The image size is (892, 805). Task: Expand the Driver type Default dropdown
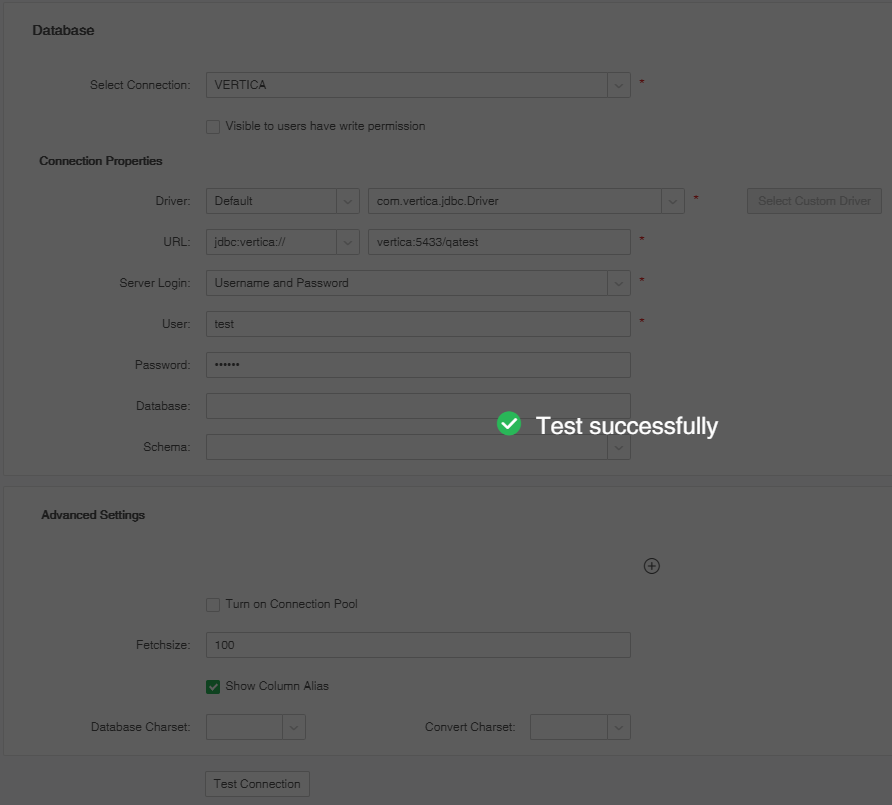(x=347, y=201)
